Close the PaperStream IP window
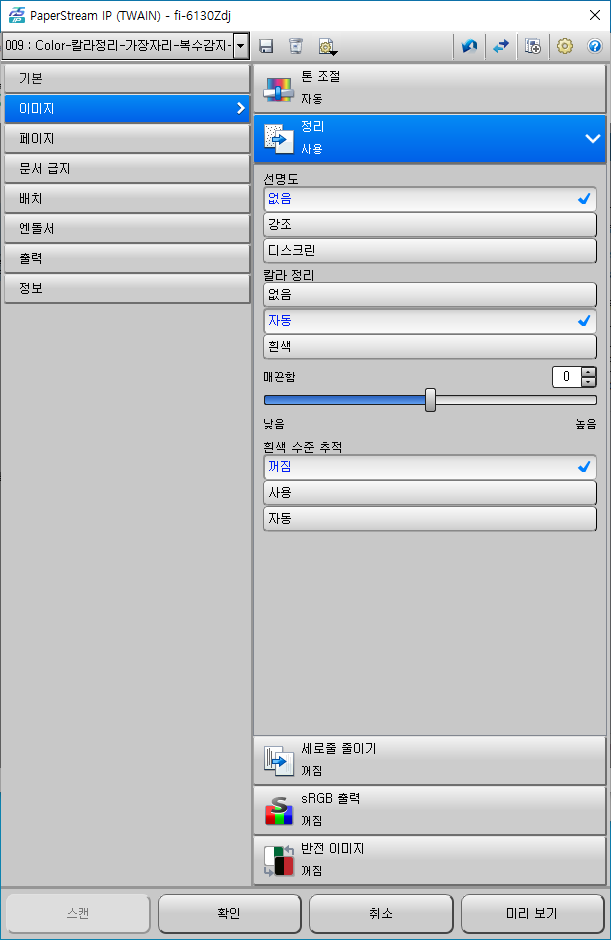The width and height of the screenshot is (611, 940). (x=594, y=15)
